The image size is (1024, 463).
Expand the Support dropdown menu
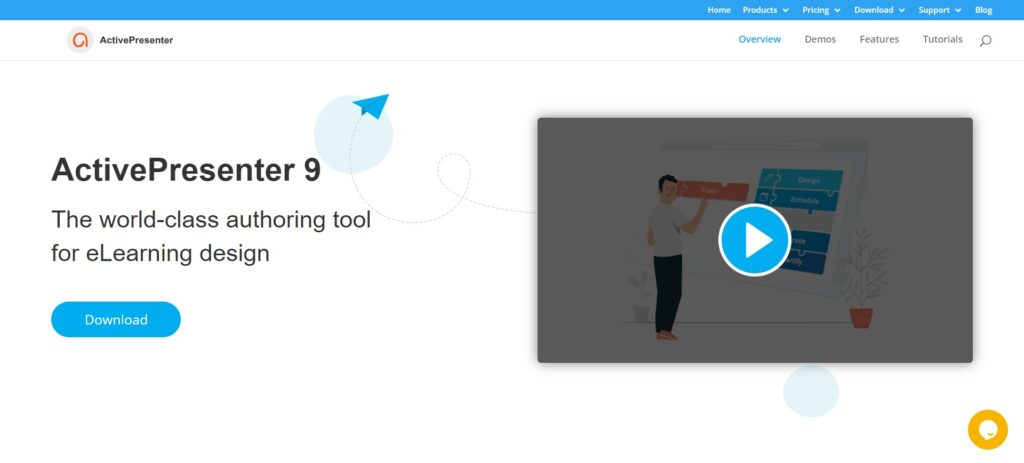click(x=940, y=10)
